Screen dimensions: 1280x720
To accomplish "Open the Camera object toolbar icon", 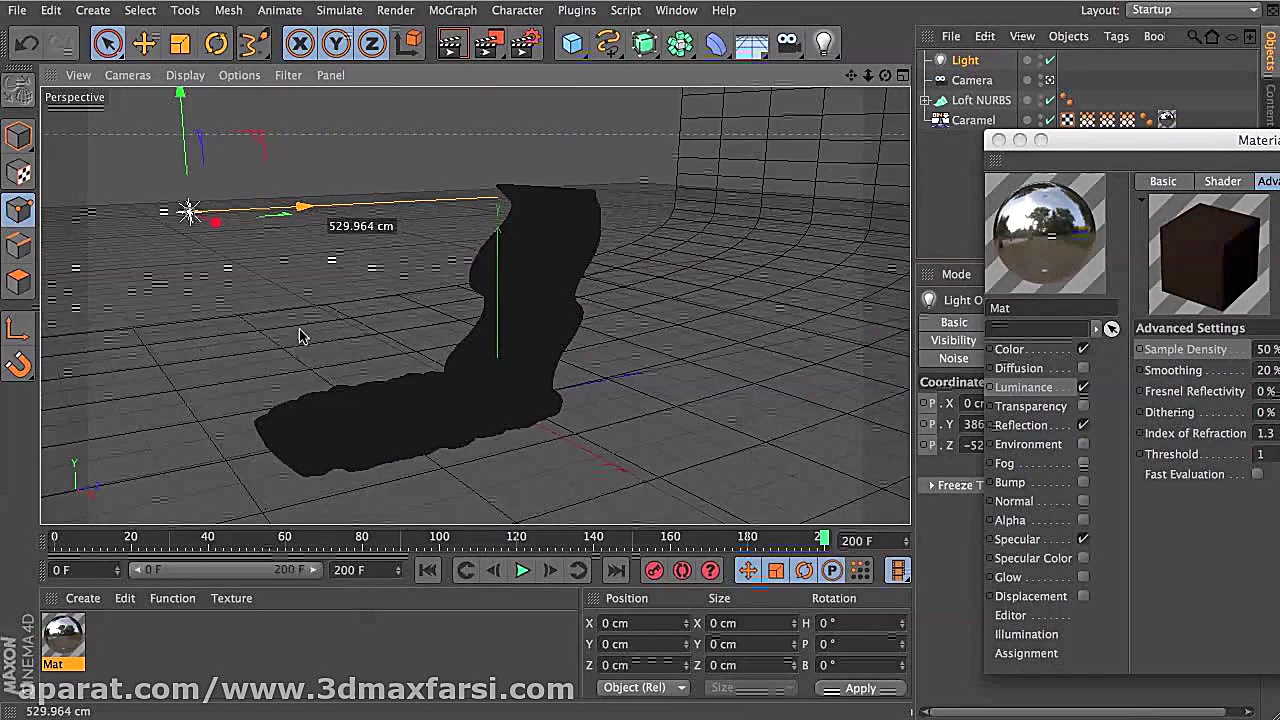I will (788, 43).
